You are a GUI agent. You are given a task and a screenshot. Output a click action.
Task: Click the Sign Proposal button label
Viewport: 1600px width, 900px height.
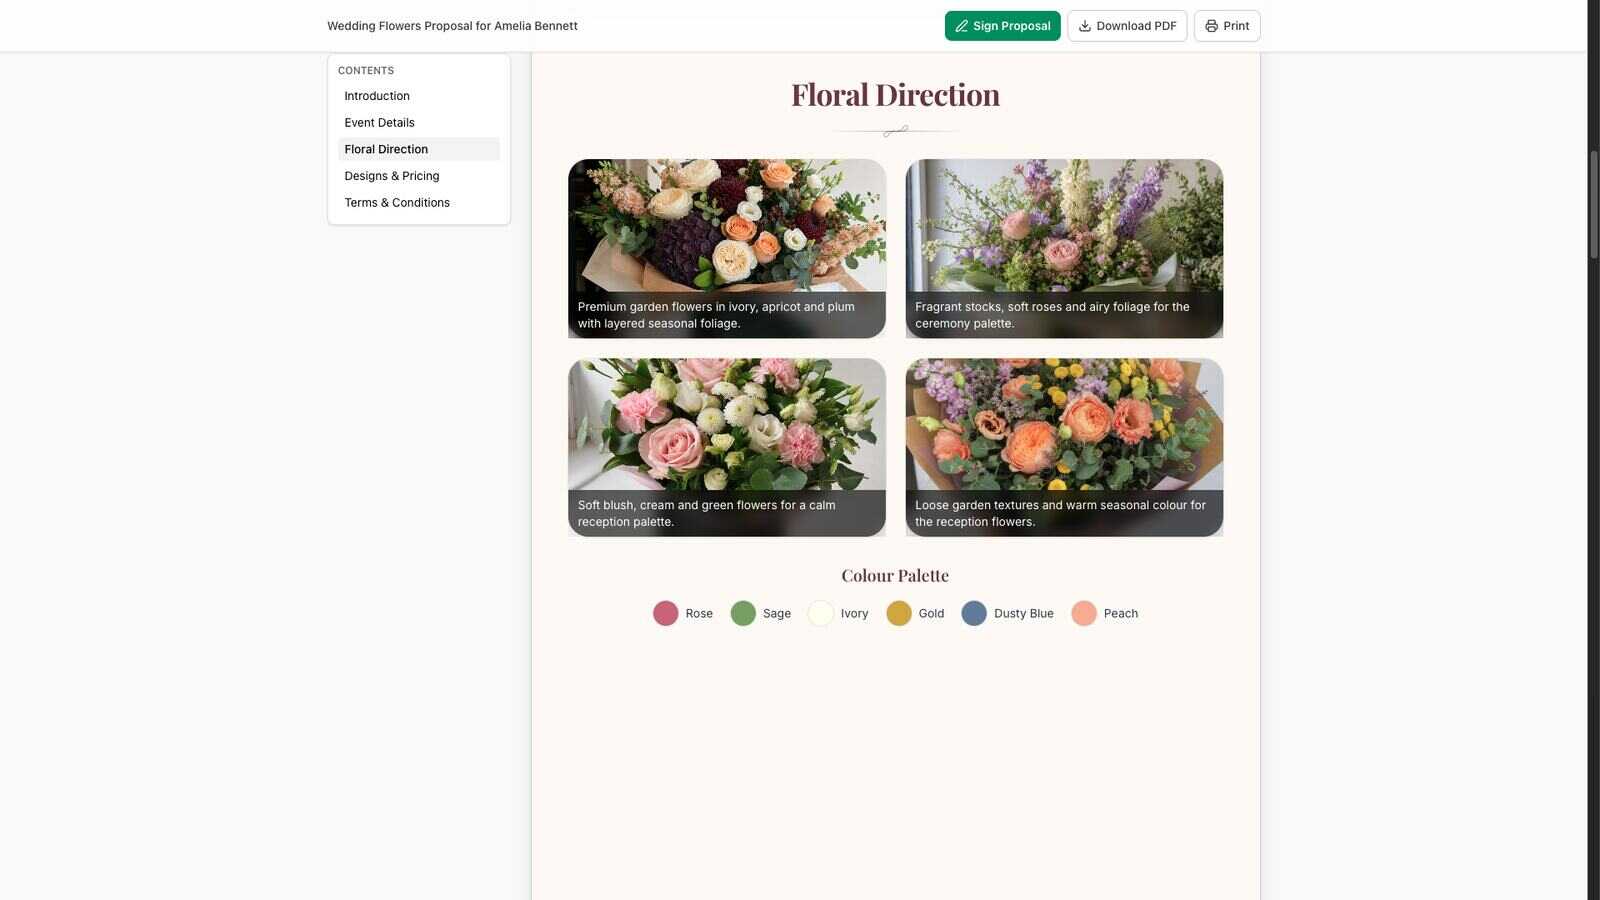[1011, 26]
